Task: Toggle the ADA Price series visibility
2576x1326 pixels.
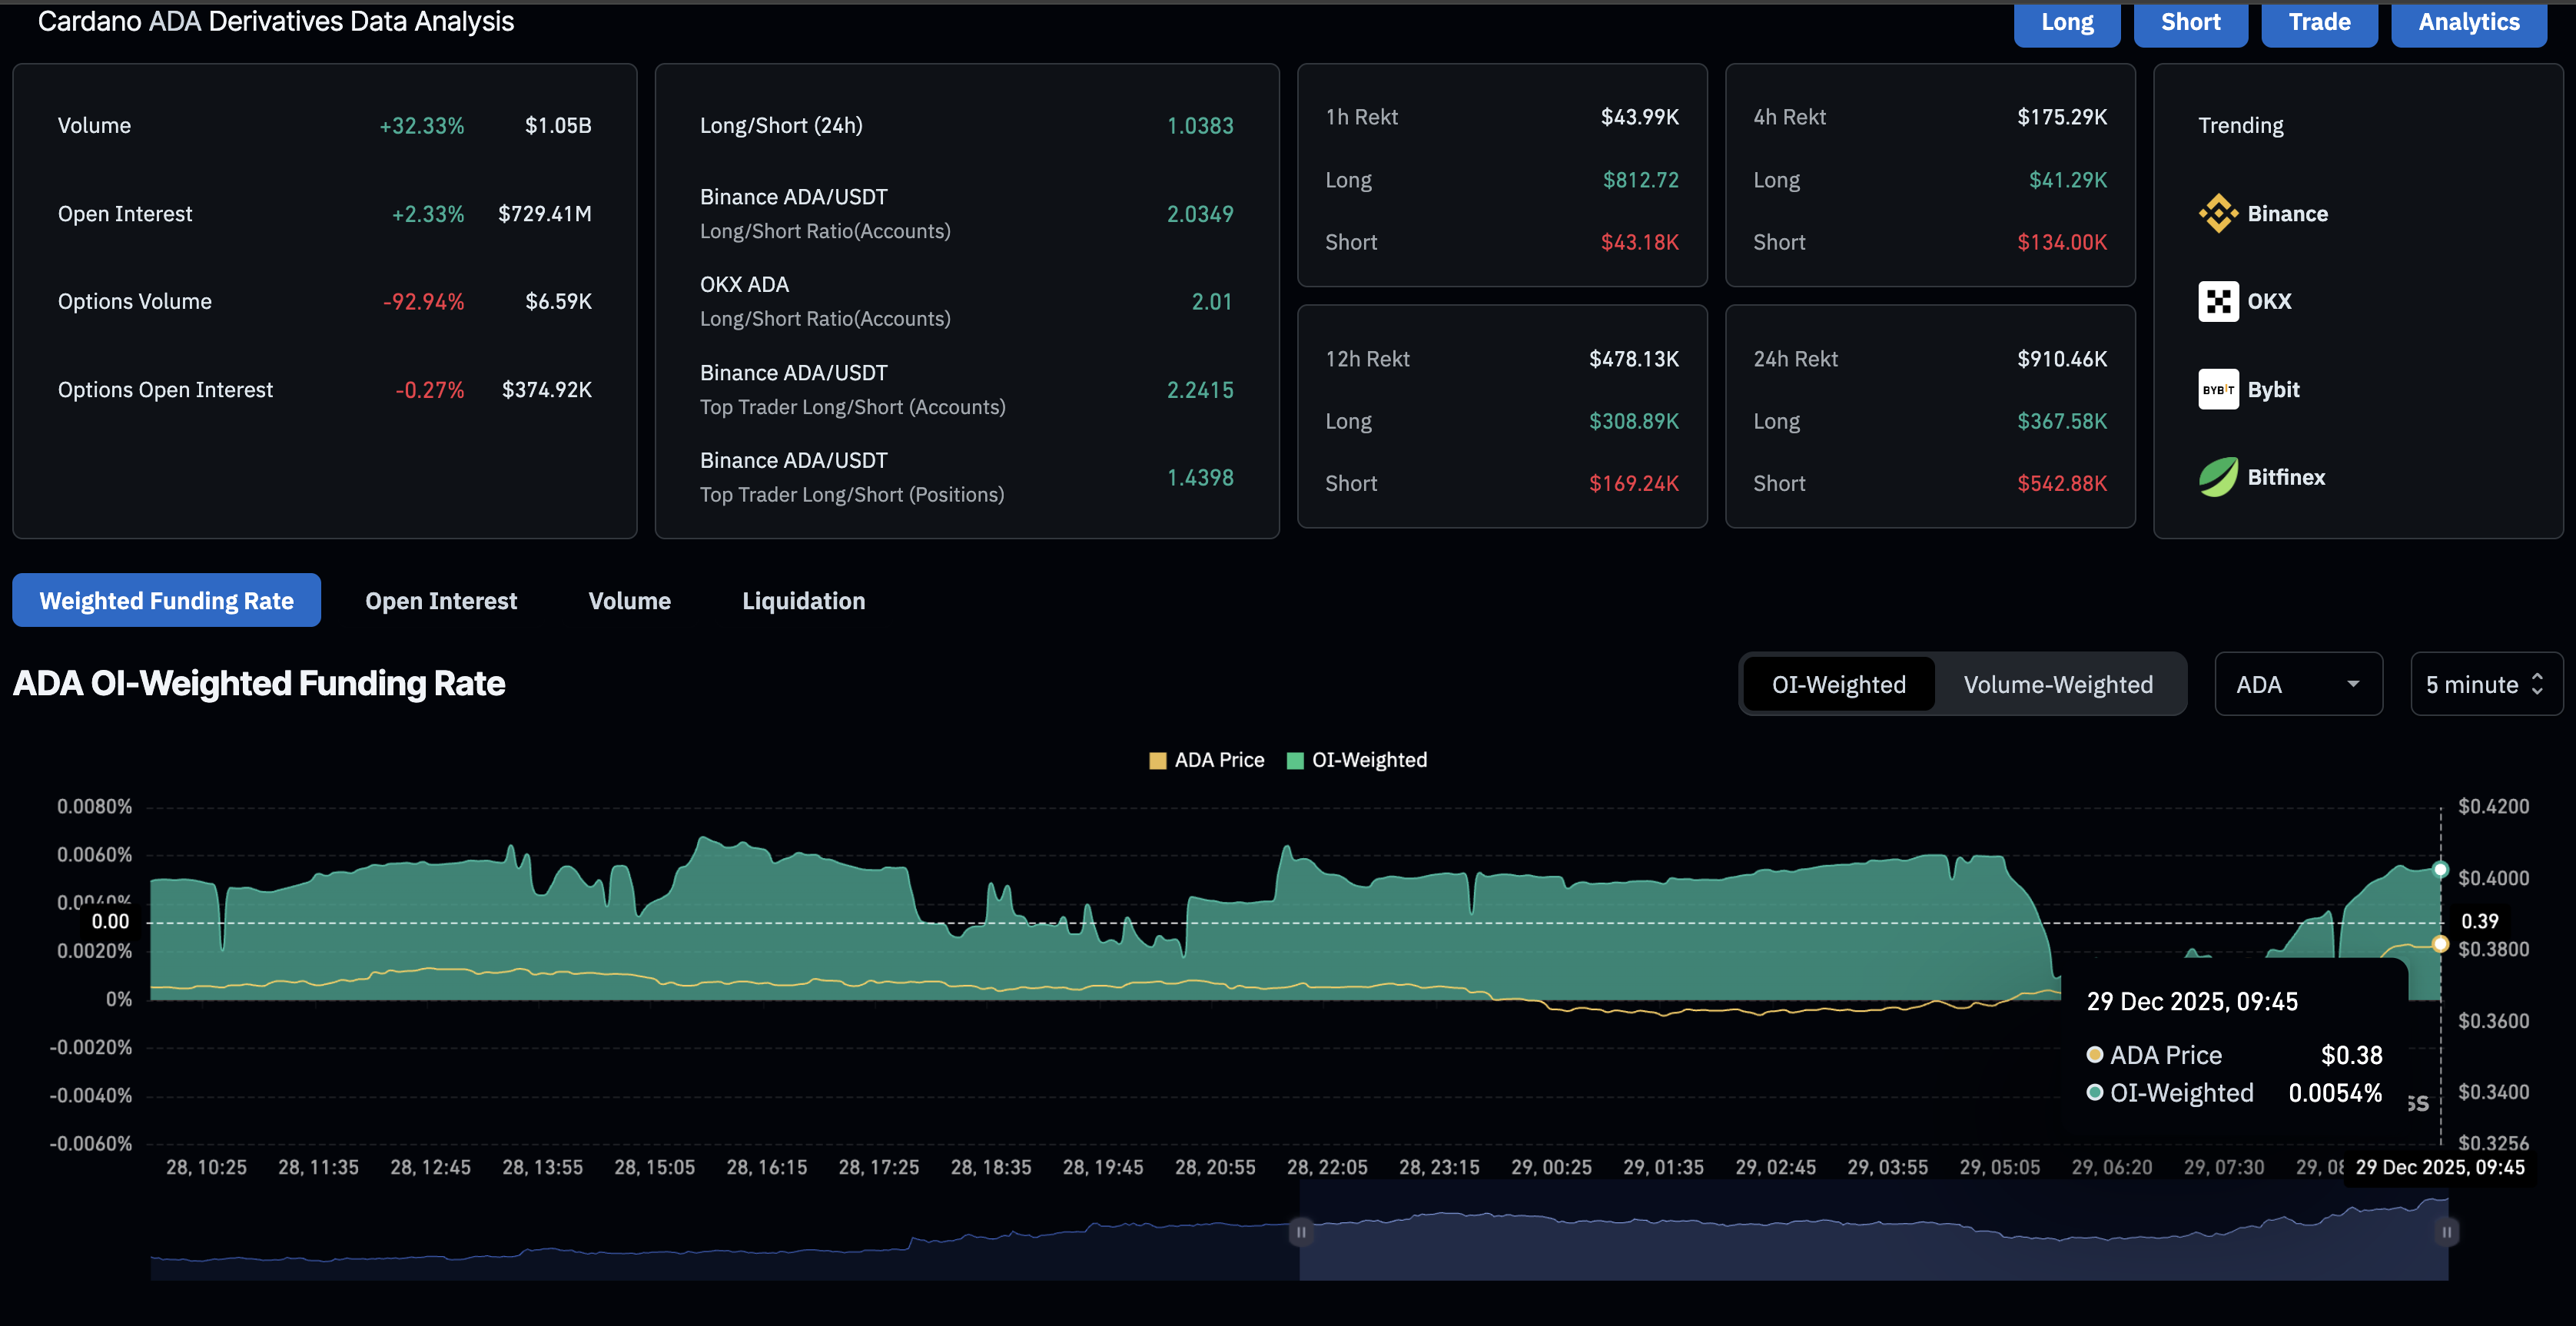Action: click(1206, 759)
